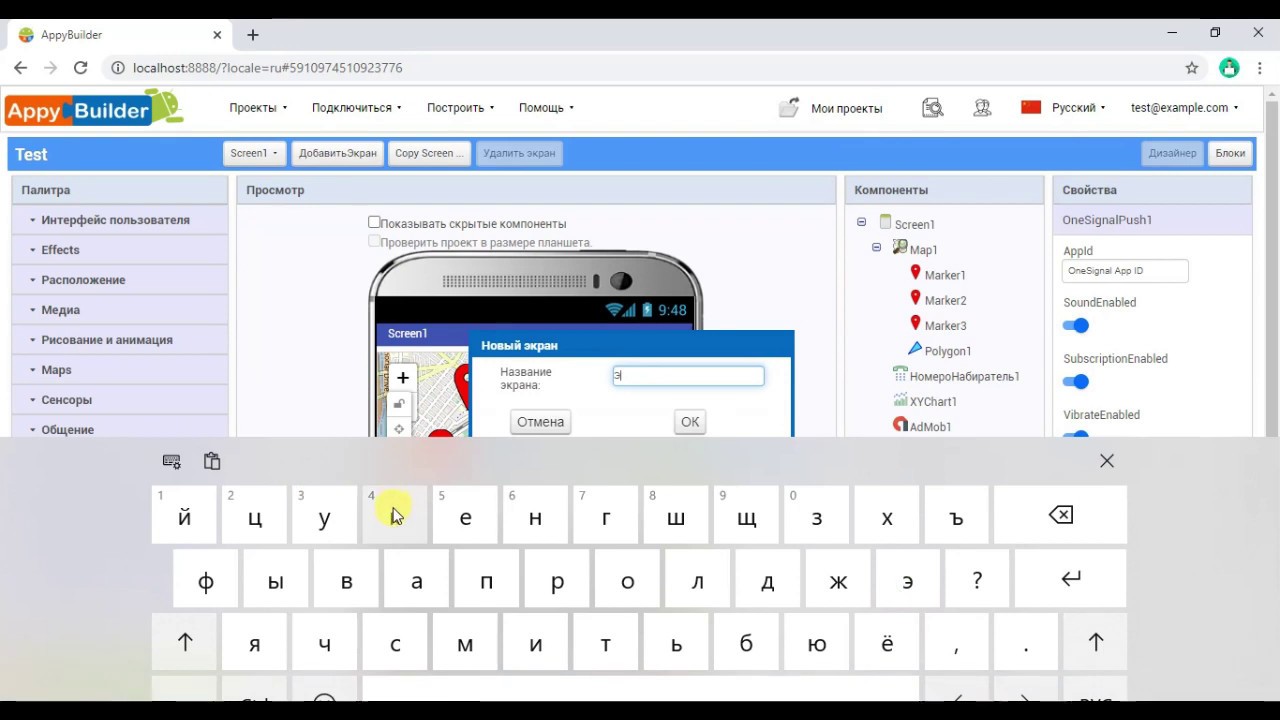The height and width of the screenshot is (720, 1280).
Task: Click the AppyBuilder logo
Action: pyautogui.click(x=94, y=108)
